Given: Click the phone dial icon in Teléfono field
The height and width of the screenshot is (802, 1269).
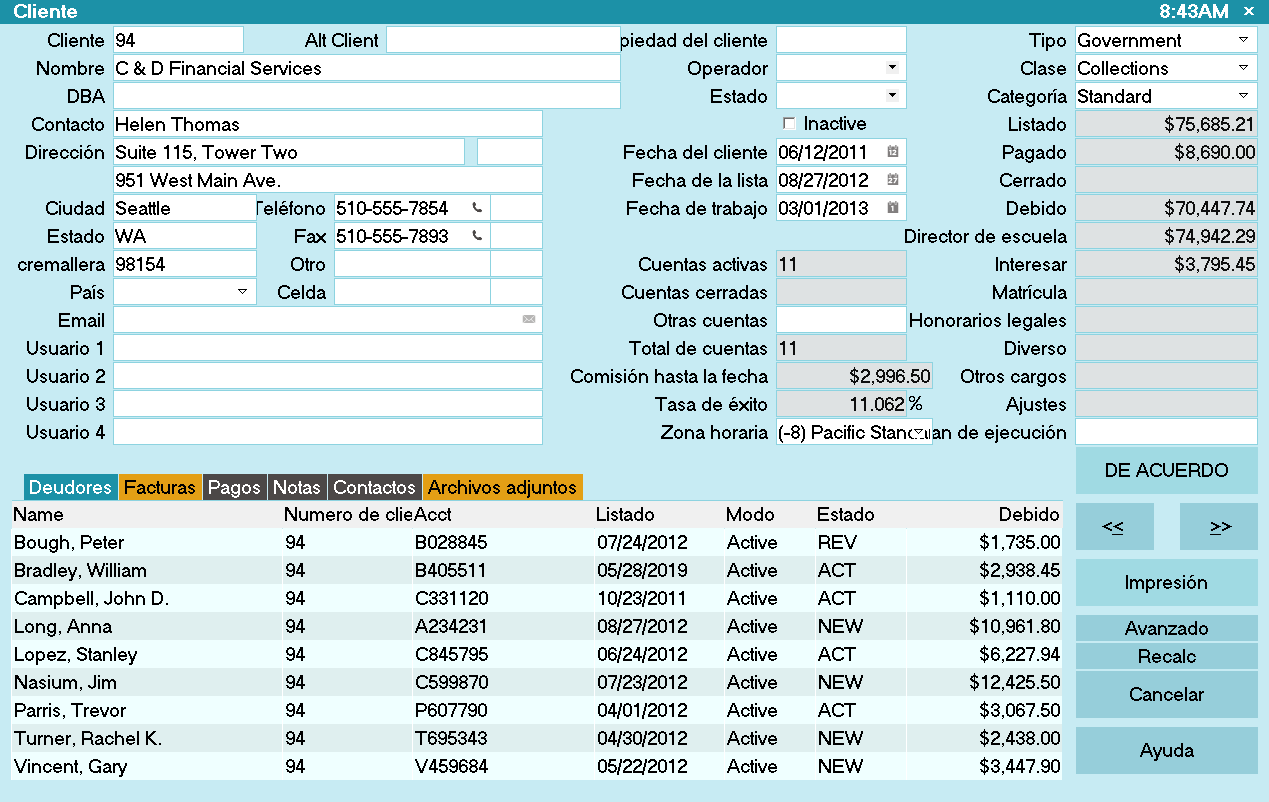Looking at the screenshot, I should 477,208.
